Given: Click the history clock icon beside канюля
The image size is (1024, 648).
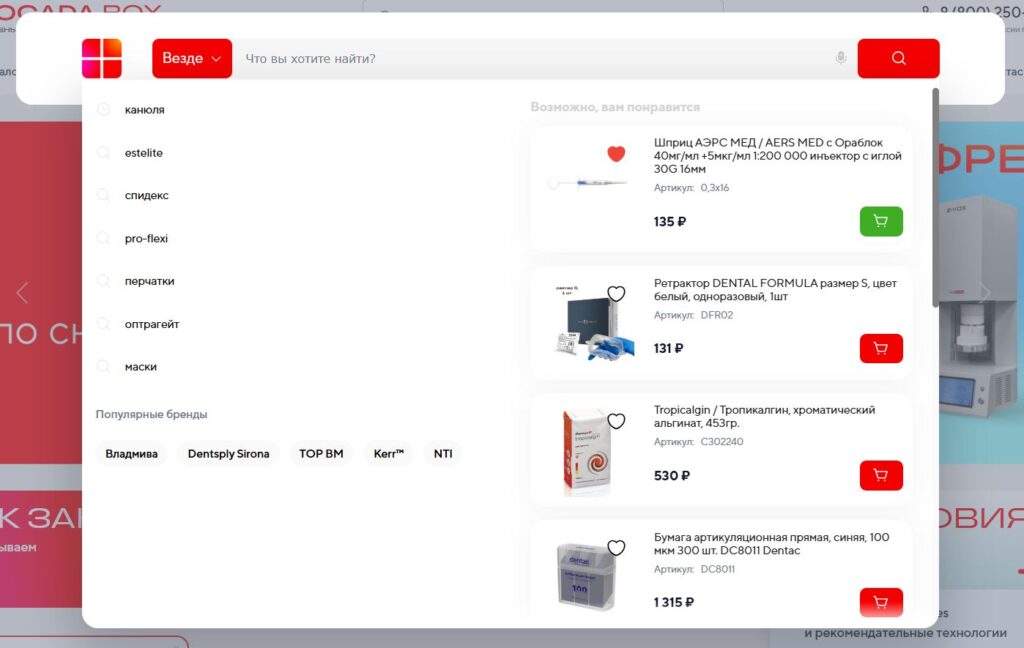Looking at the screenshot, I should pos(103,110).
